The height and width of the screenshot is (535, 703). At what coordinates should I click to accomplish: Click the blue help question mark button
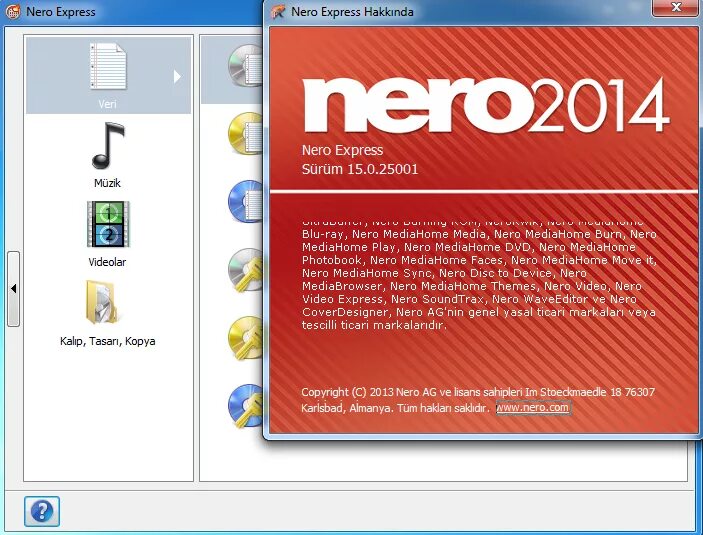42,511
